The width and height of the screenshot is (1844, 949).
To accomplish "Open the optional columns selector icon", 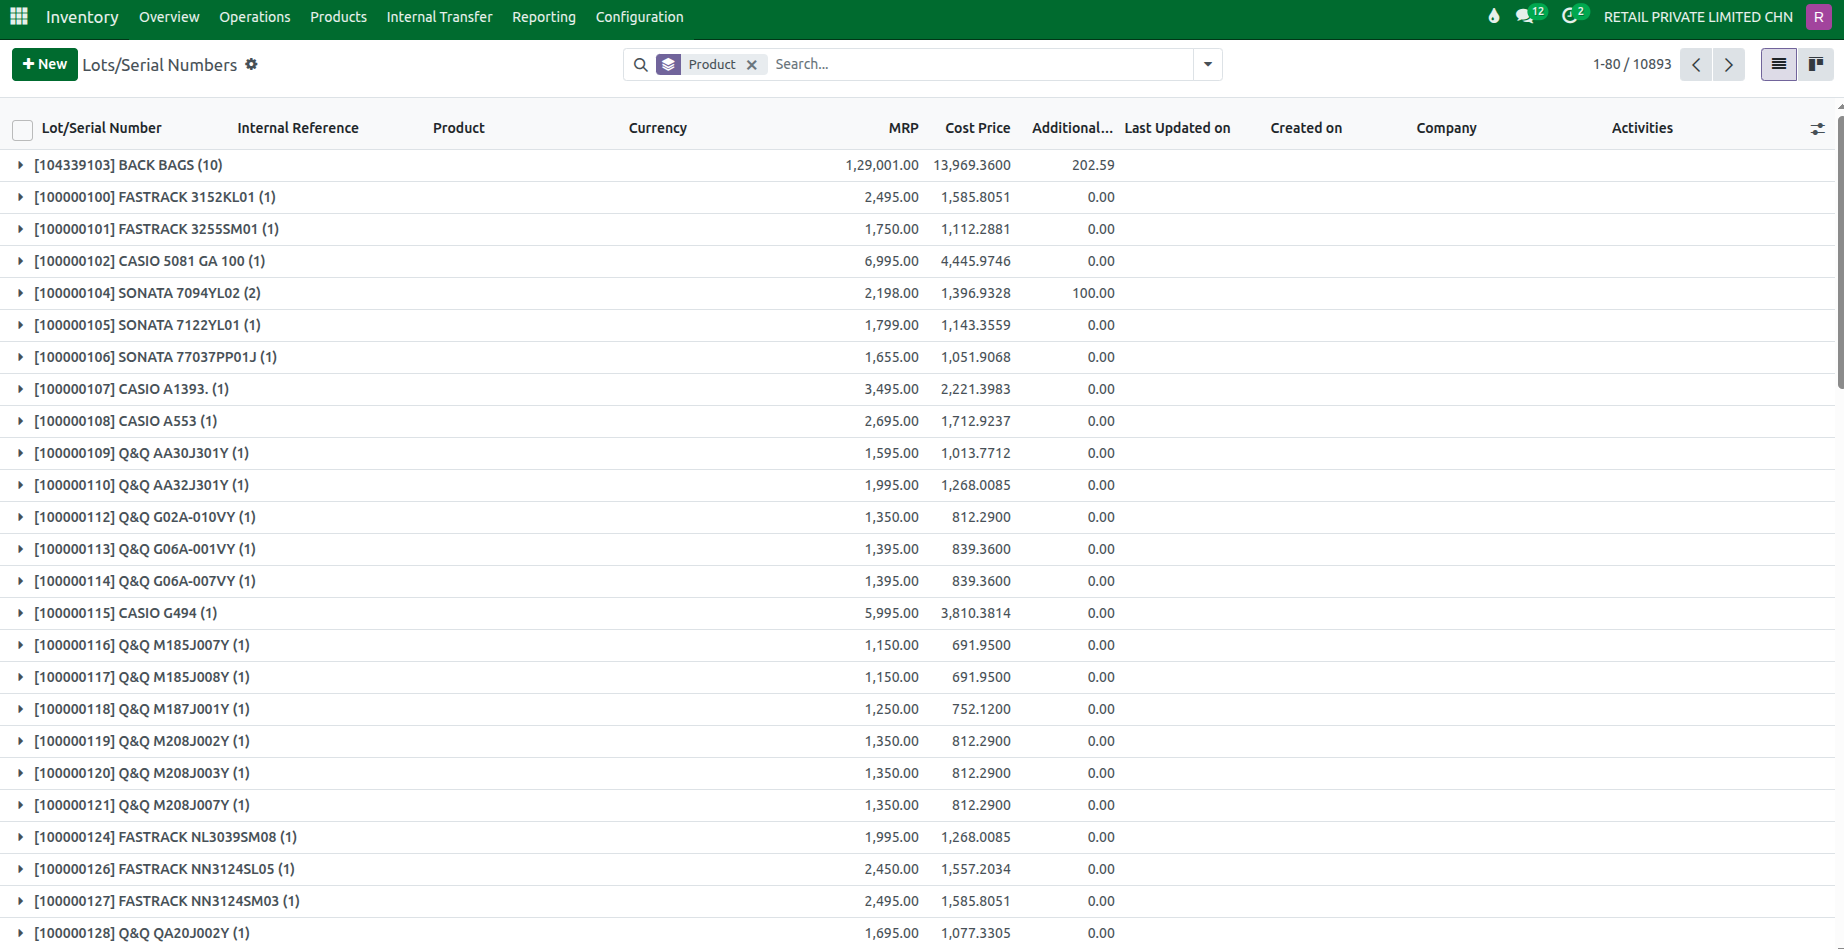I will [1818, 128].
